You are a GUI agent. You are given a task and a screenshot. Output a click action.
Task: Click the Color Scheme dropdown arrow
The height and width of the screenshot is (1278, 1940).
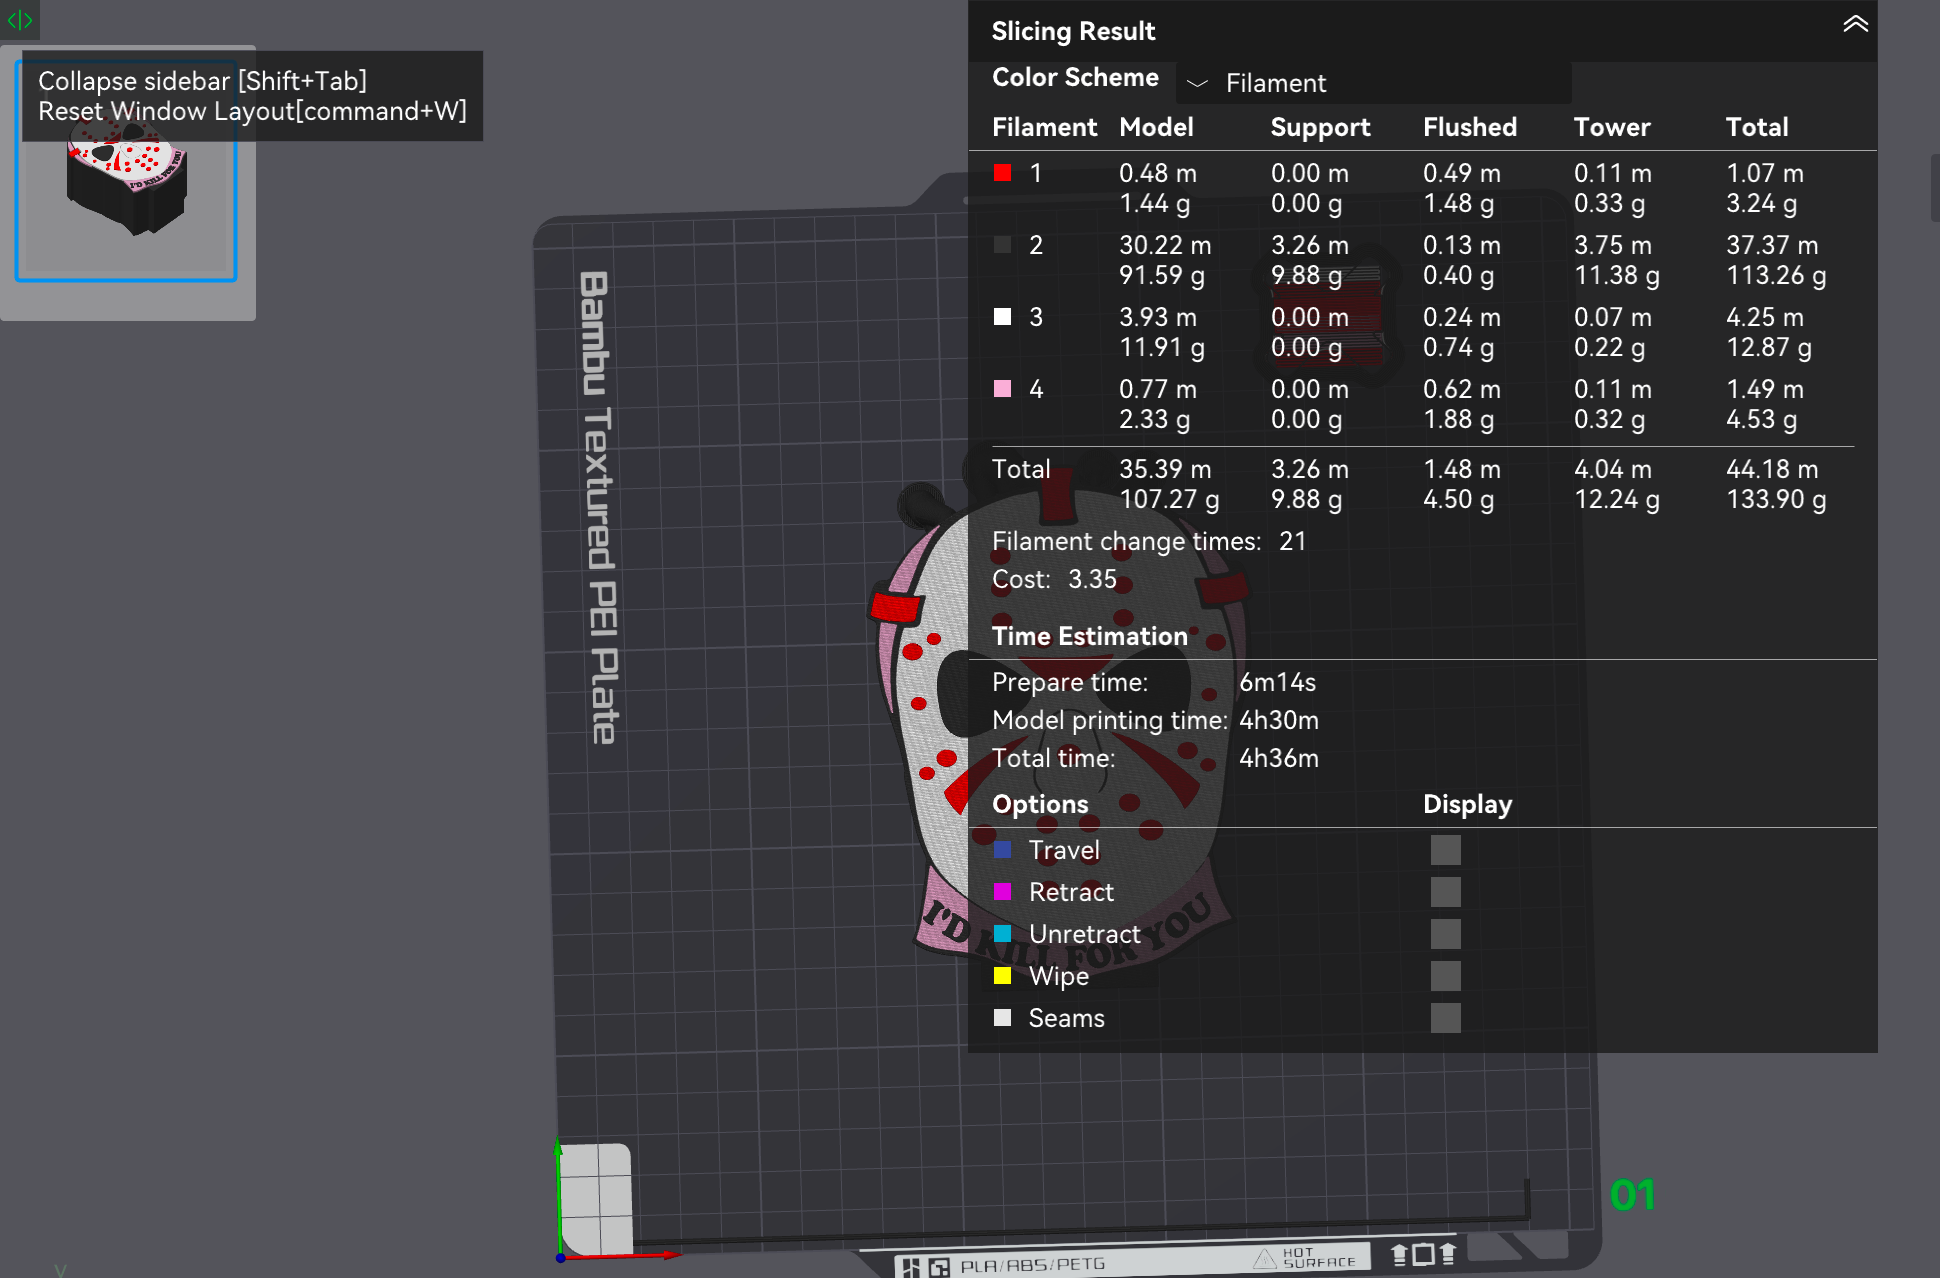tap(1197, 83)
